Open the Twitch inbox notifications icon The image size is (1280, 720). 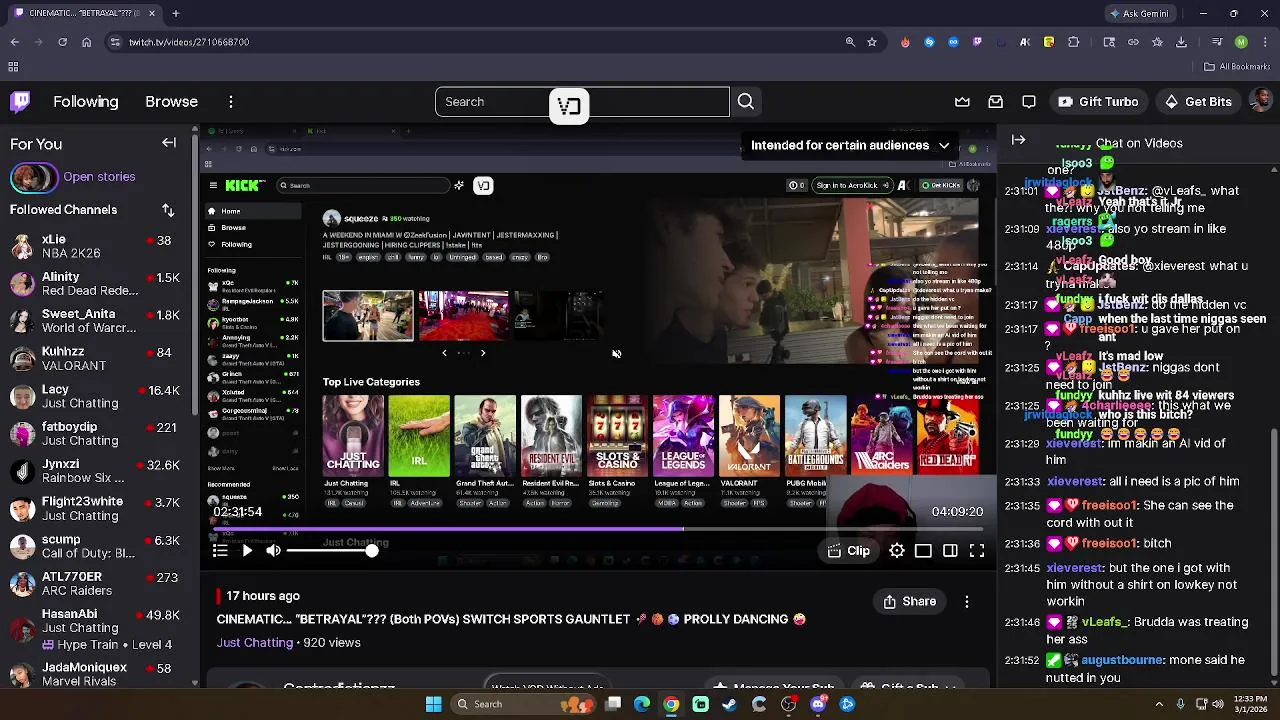coord(996,102)
